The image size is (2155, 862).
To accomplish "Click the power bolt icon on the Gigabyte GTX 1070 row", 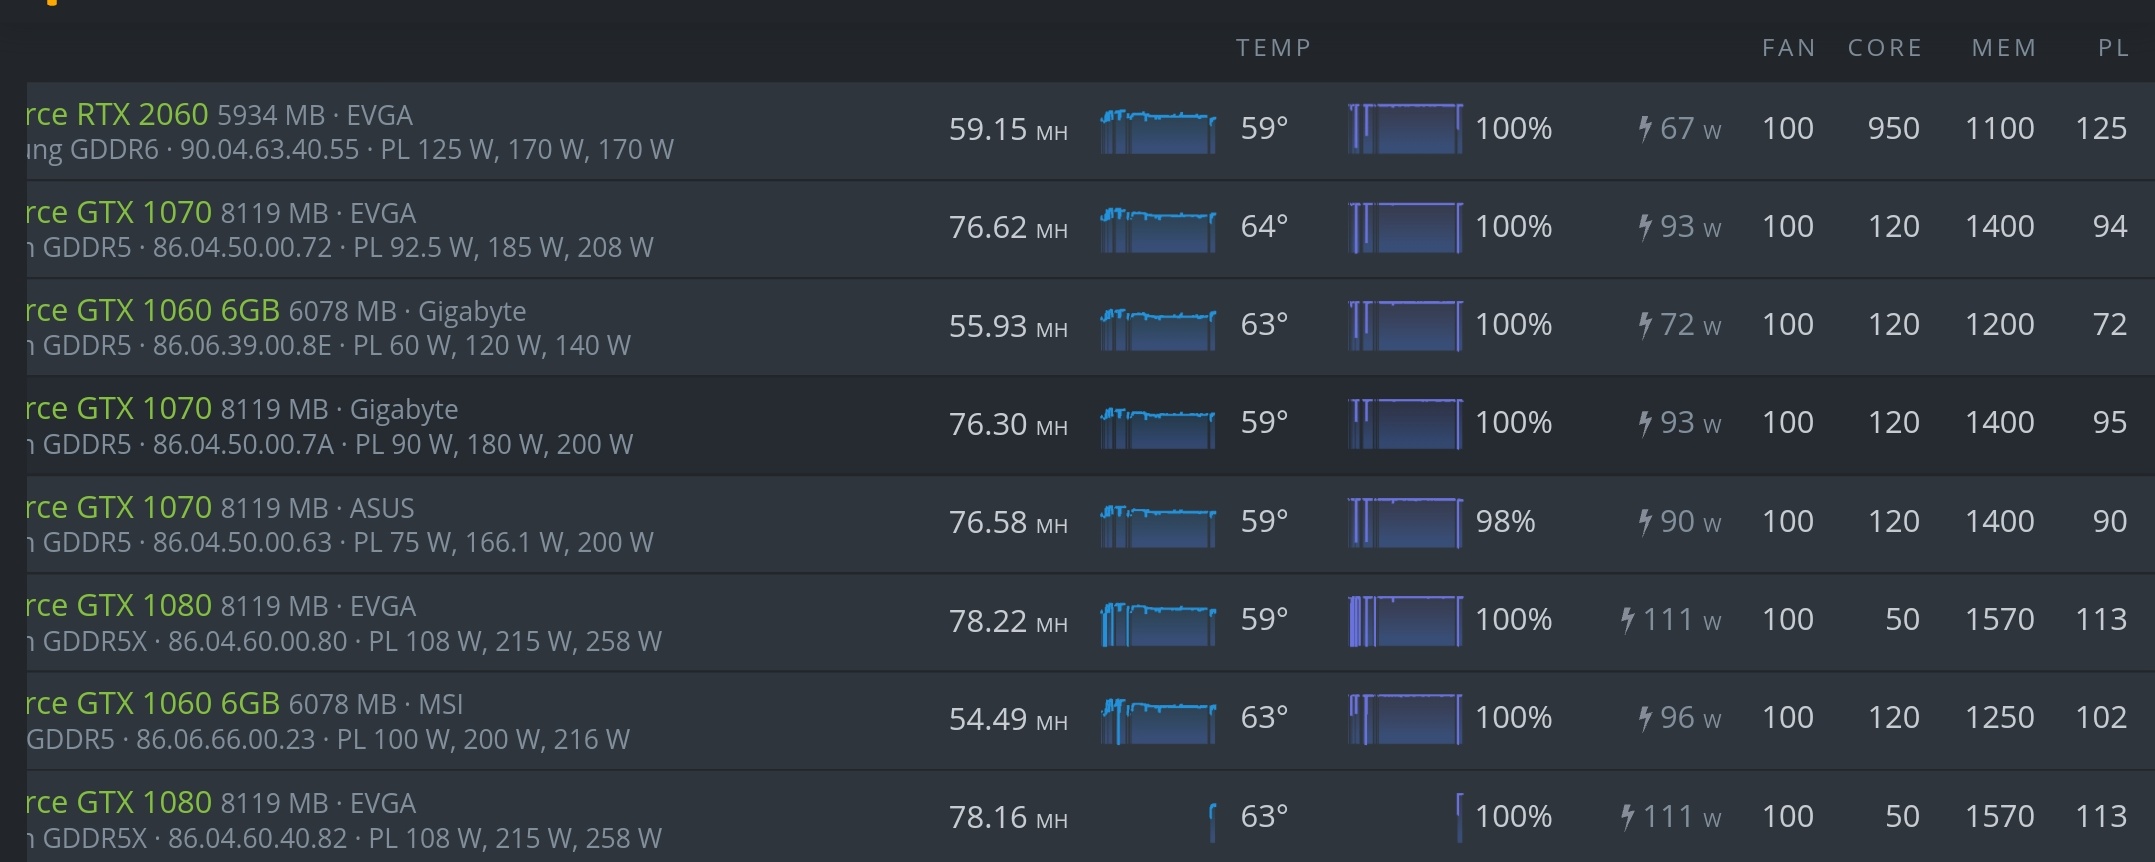I will (1645, 422).
